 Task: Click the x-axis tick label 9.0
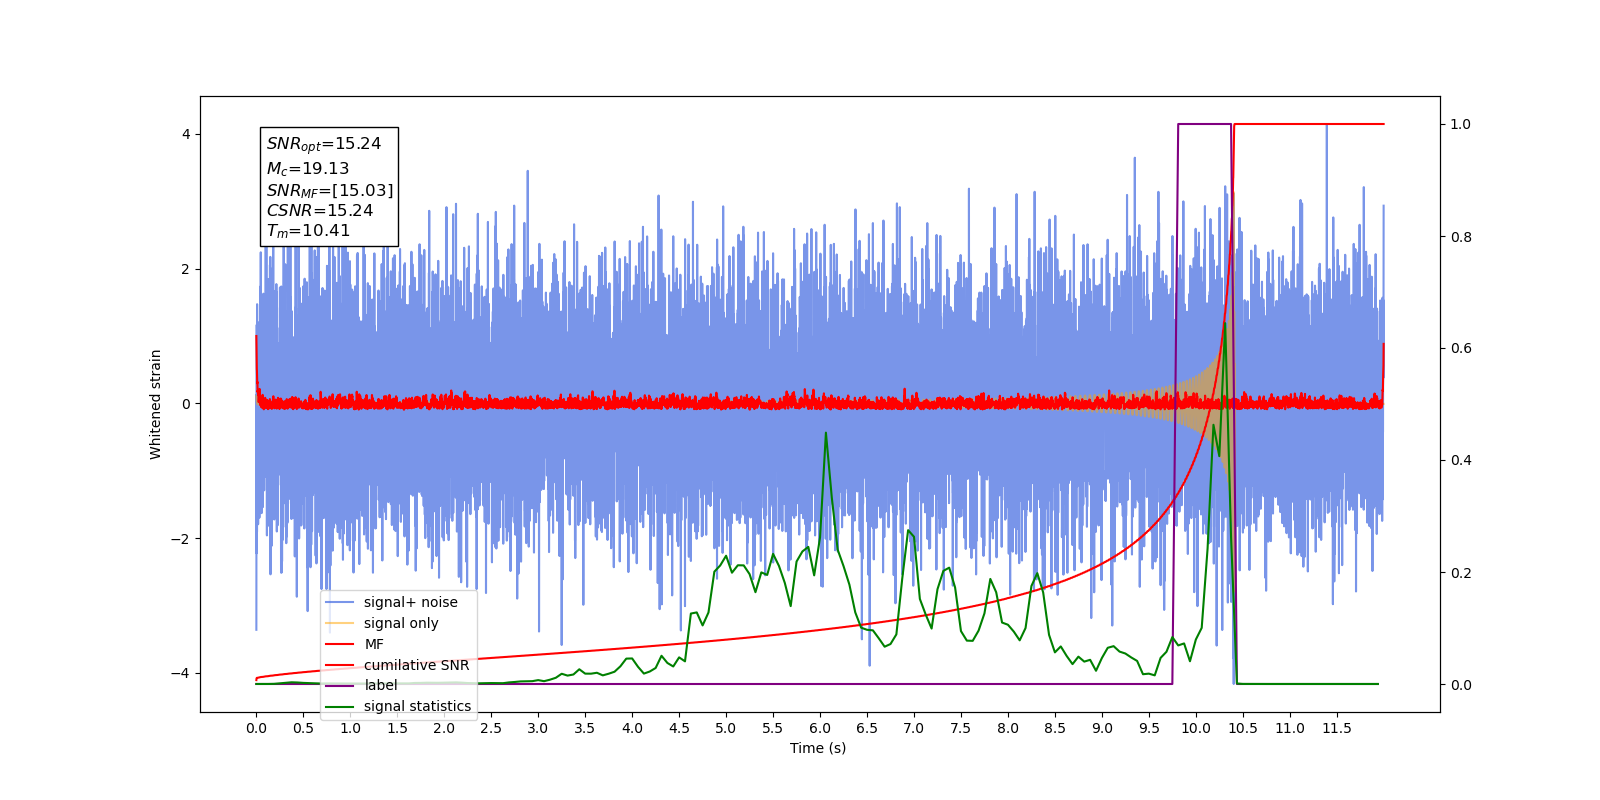pyautogui.click(x=1102, y=728)
